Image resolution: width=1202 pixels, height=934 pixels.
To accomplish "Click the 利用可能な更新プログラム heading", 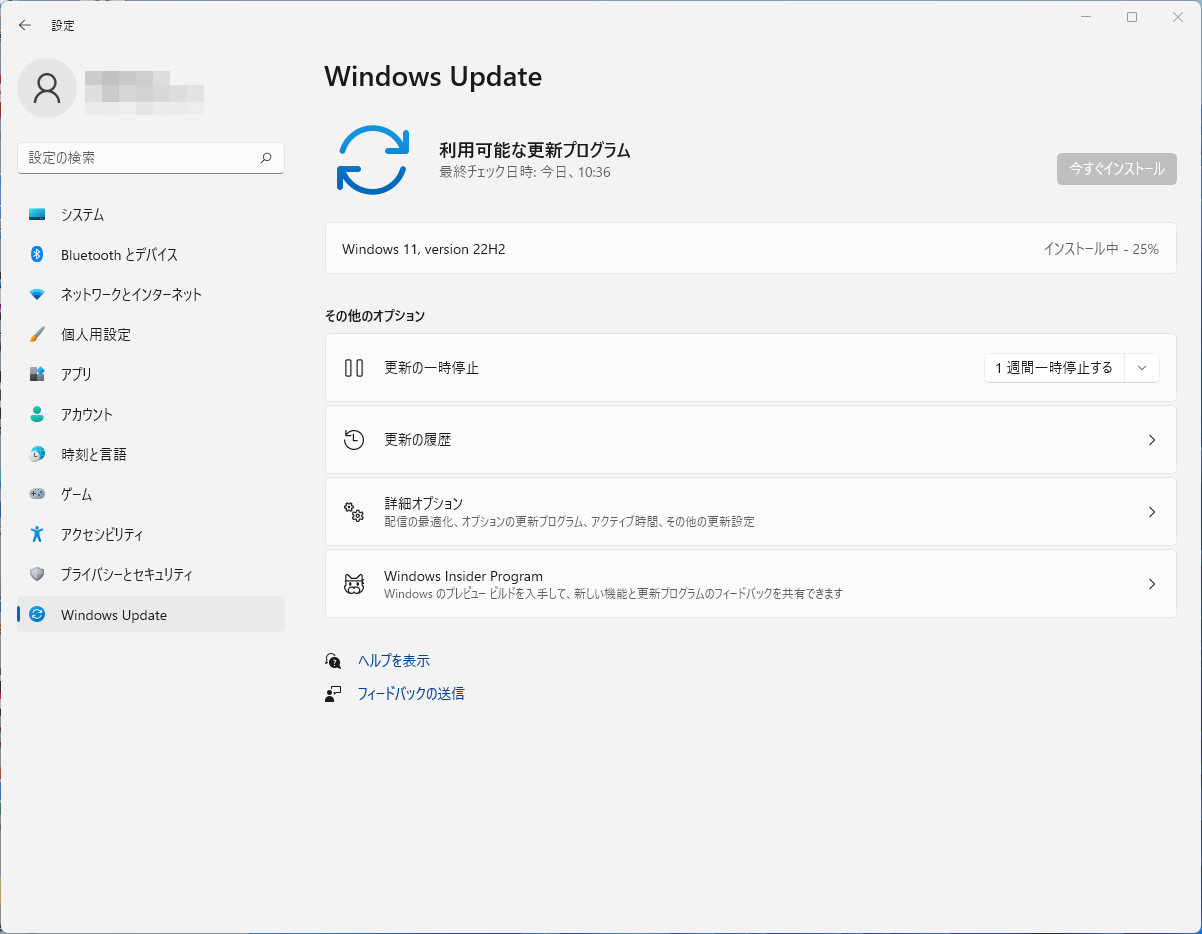I will click(535, 150).
